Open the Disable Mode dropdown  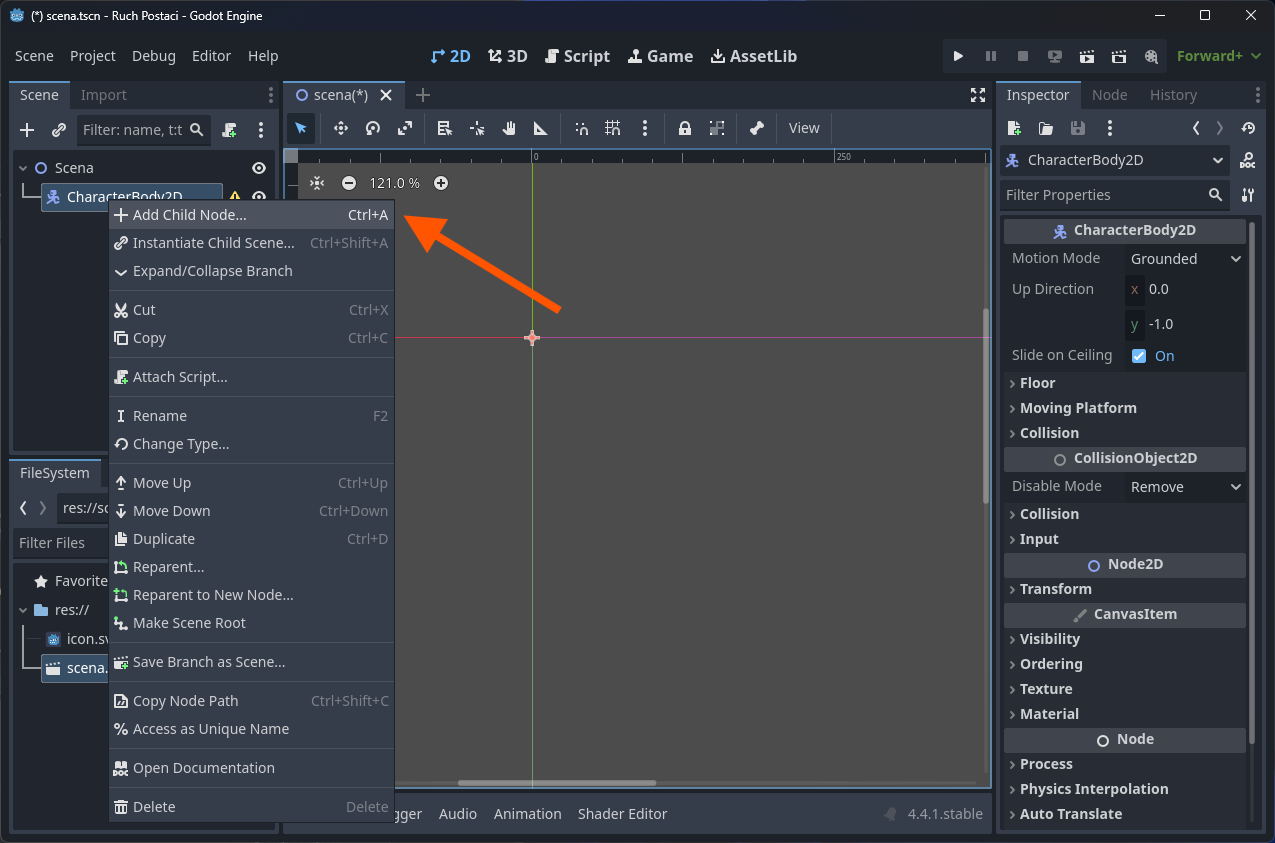(1186, 487)
